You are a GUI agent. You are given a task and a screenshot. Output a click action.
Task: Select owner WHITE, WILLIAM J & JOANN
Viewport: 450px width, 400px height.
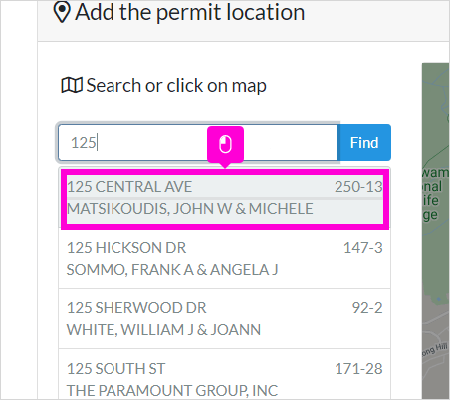click(x=164, y=330)
